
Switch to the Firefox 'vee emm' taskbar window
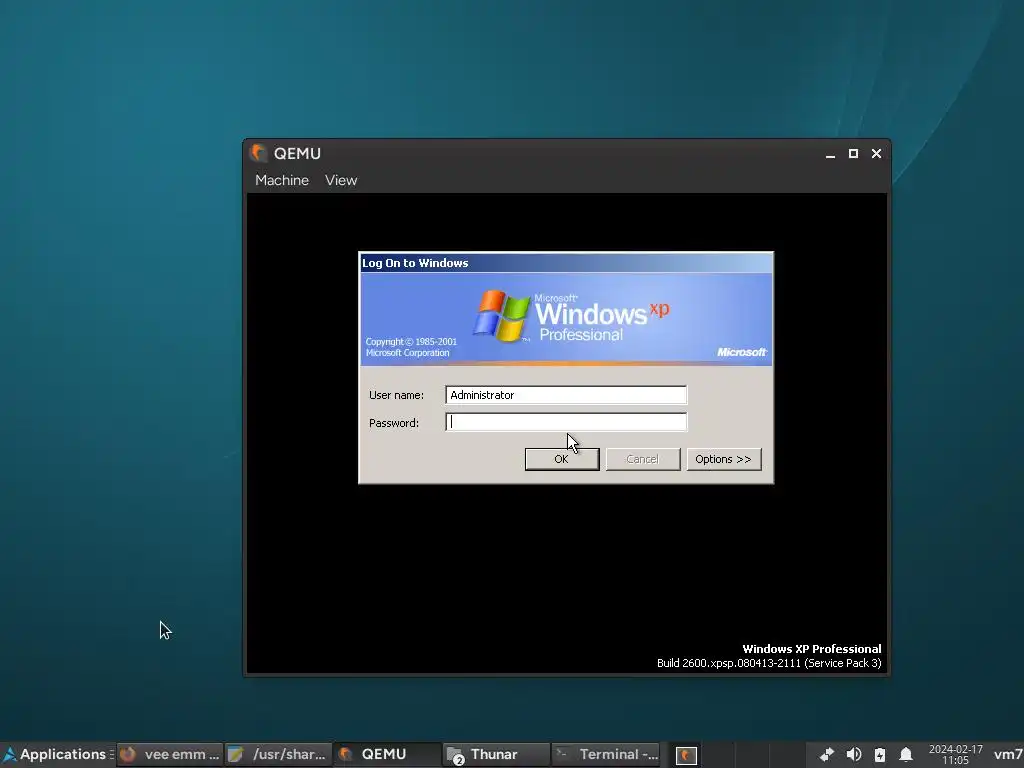pos(170,754)
